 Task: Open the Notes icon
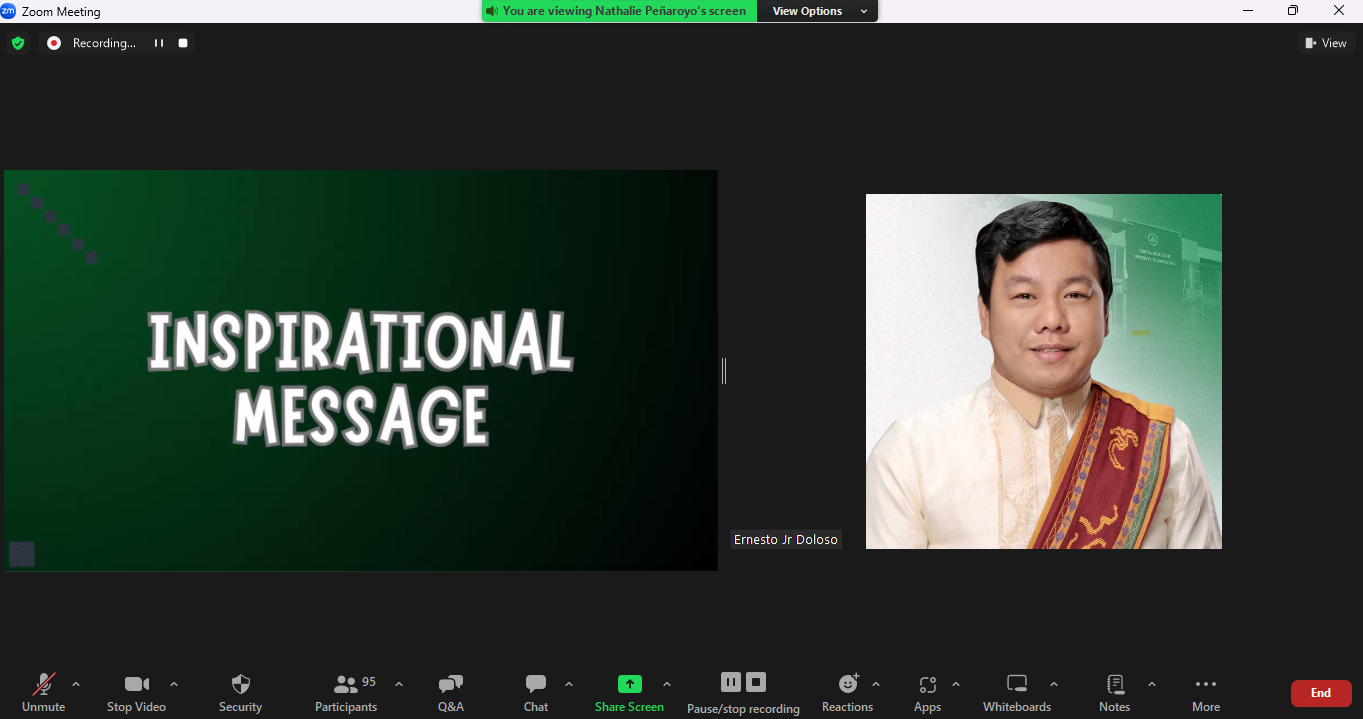click(1115, 685)
